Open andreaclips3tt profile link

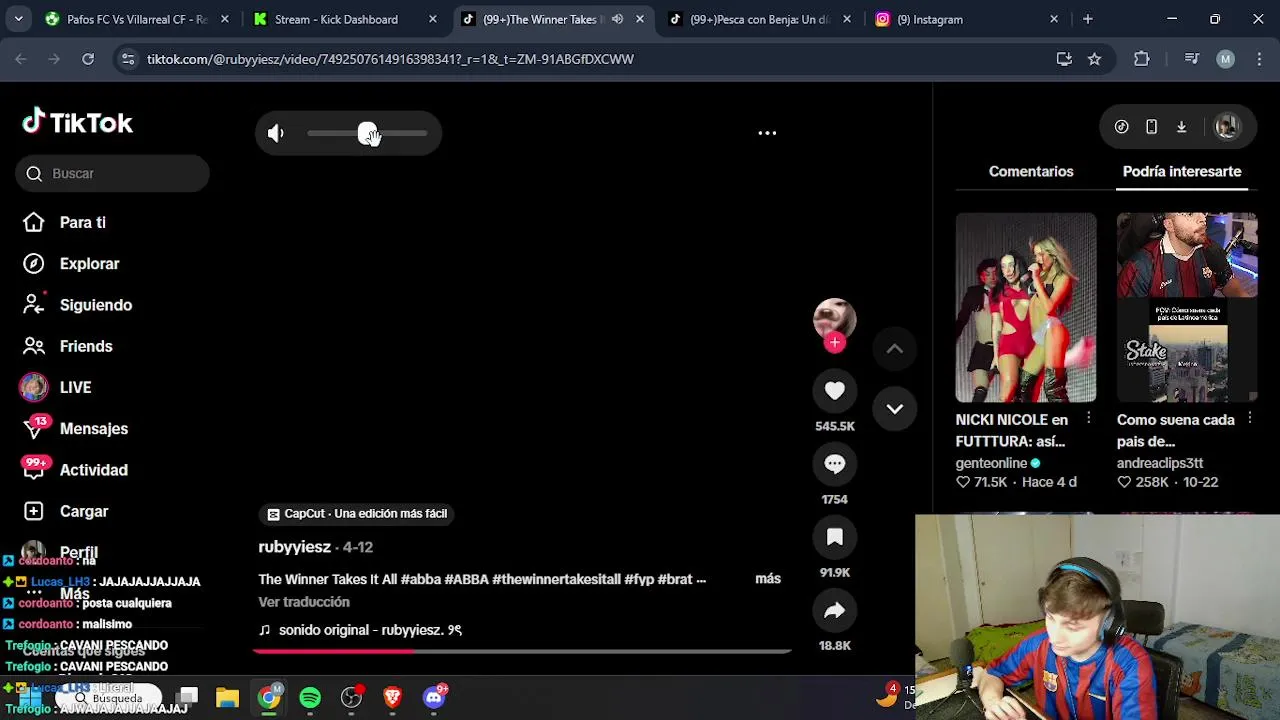point(1160,463)
